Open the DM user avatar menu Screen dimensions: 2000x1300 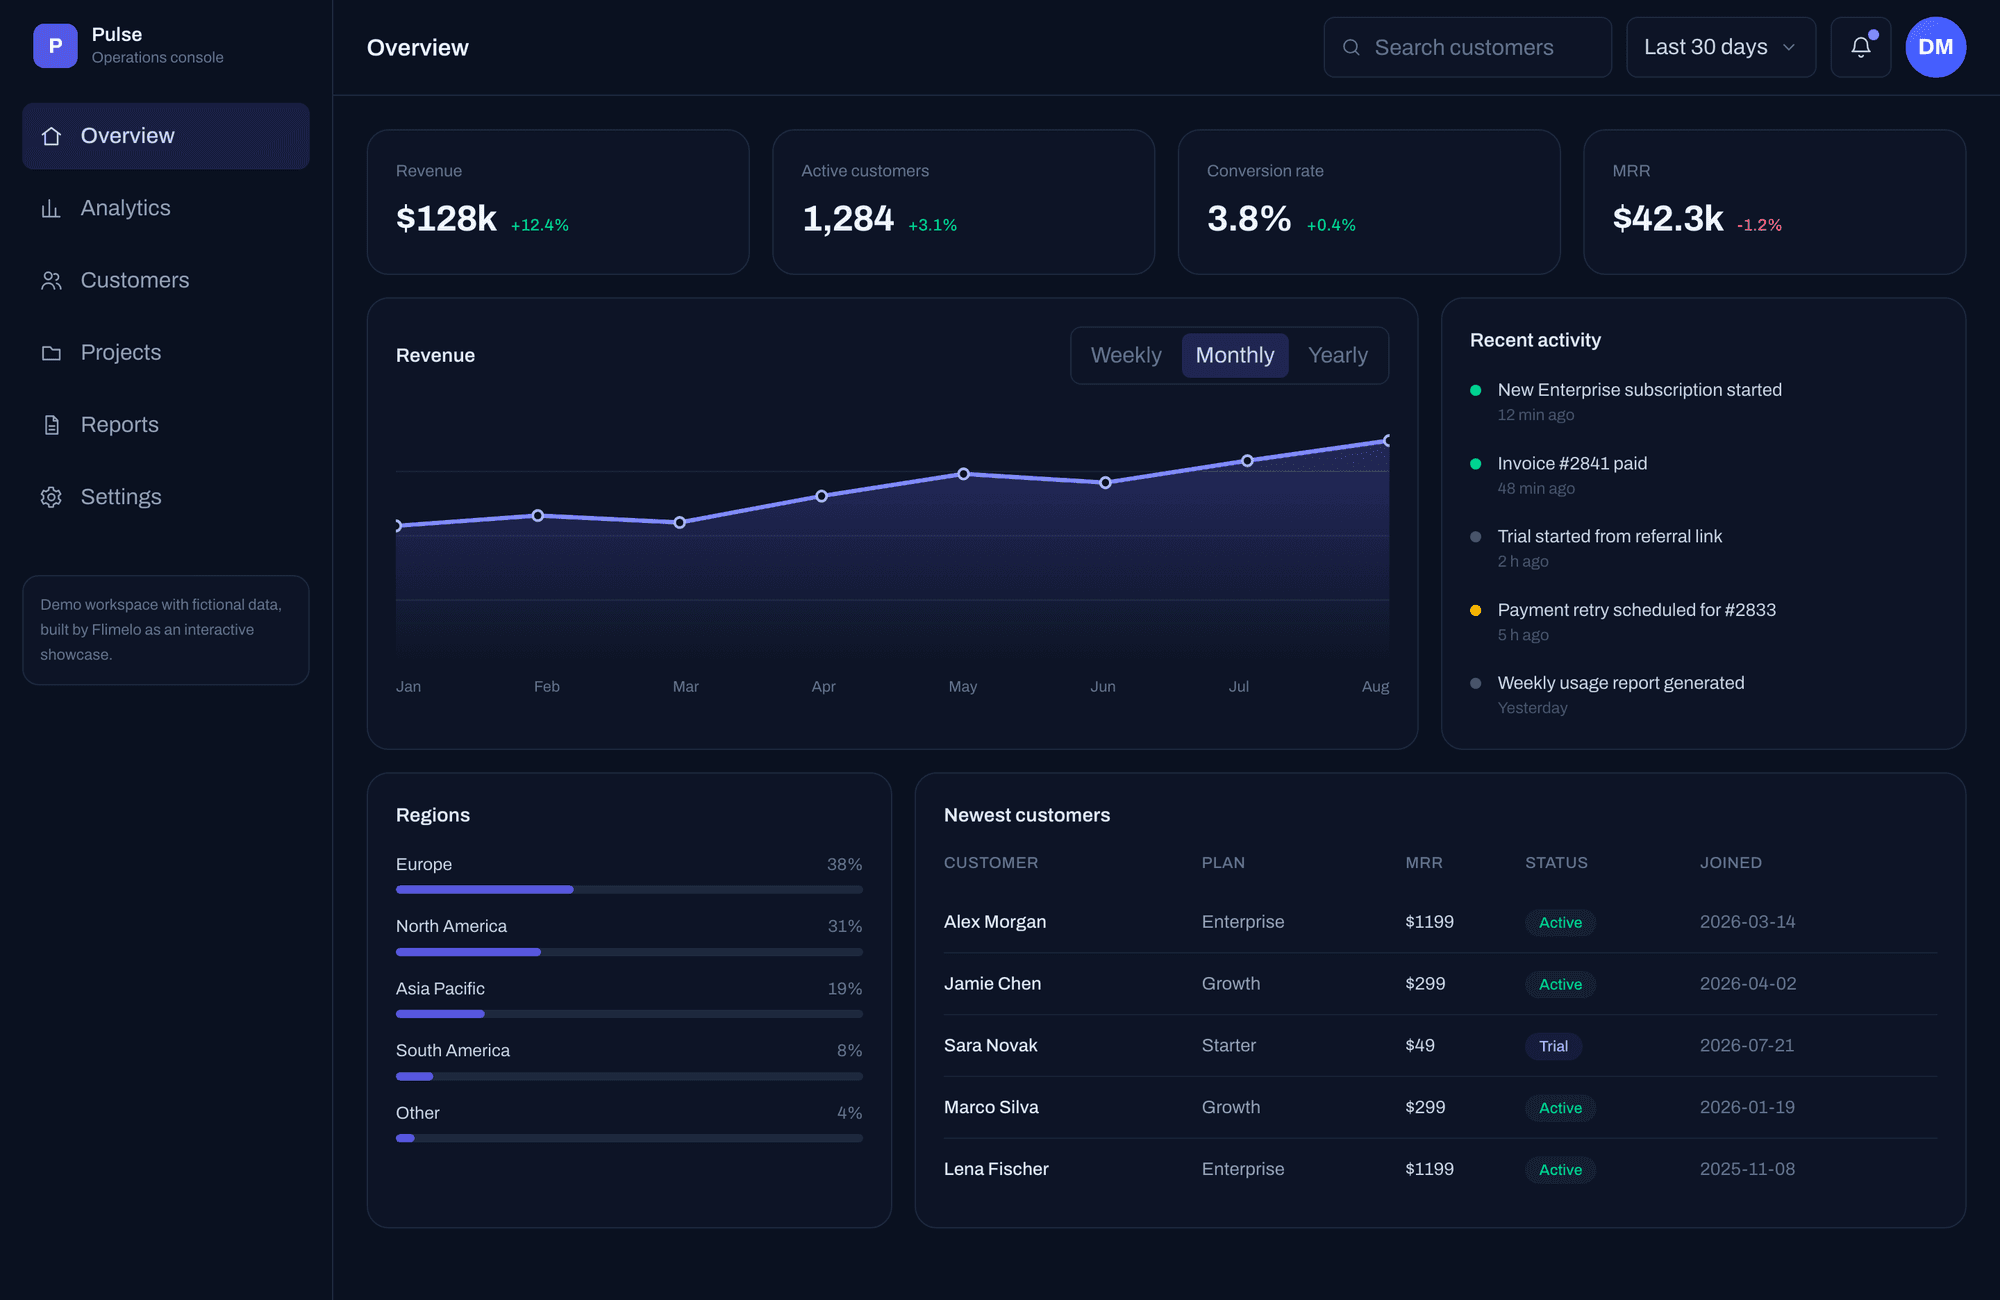(1936, 47)
